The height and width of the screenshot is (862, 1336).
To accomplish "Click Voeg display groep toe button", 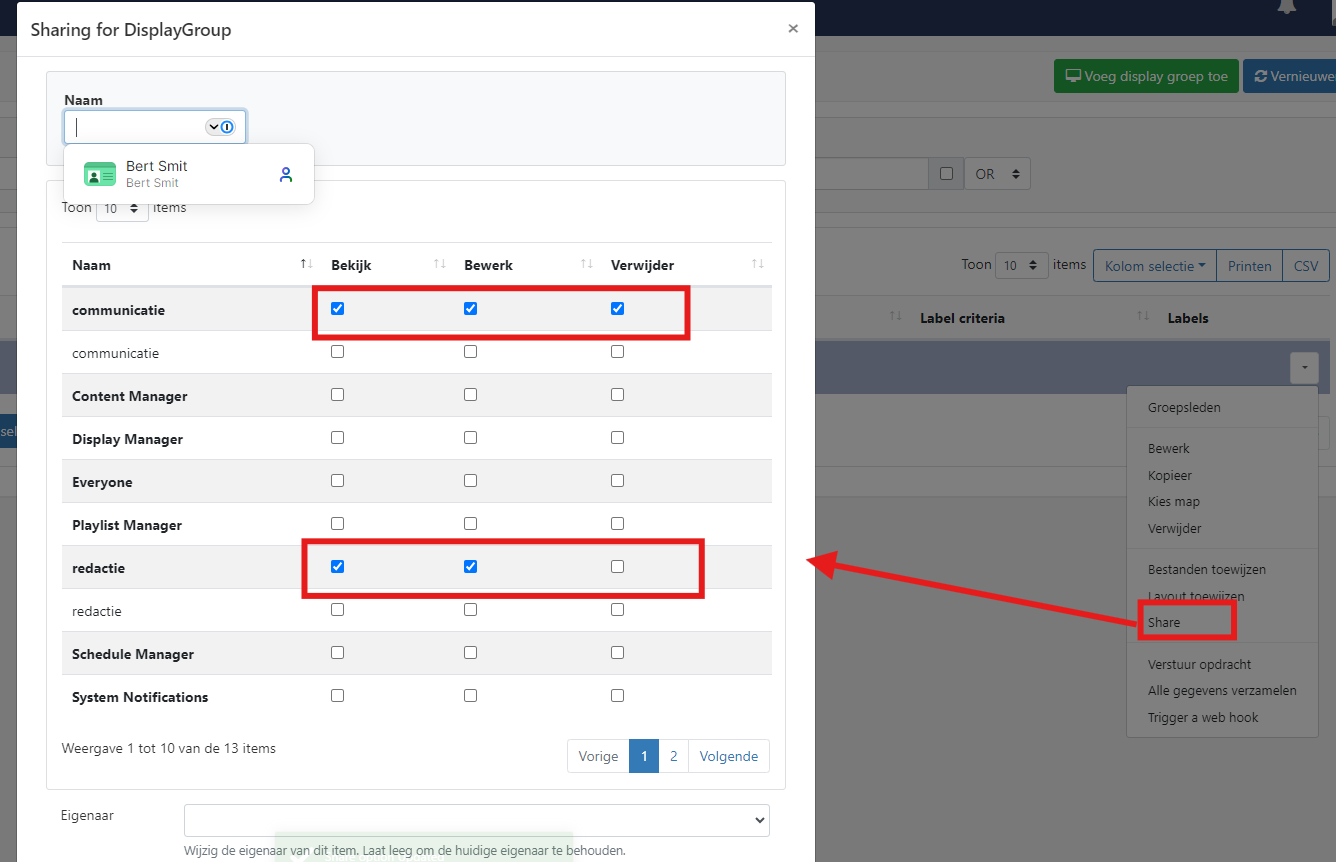I will 1146,76.
